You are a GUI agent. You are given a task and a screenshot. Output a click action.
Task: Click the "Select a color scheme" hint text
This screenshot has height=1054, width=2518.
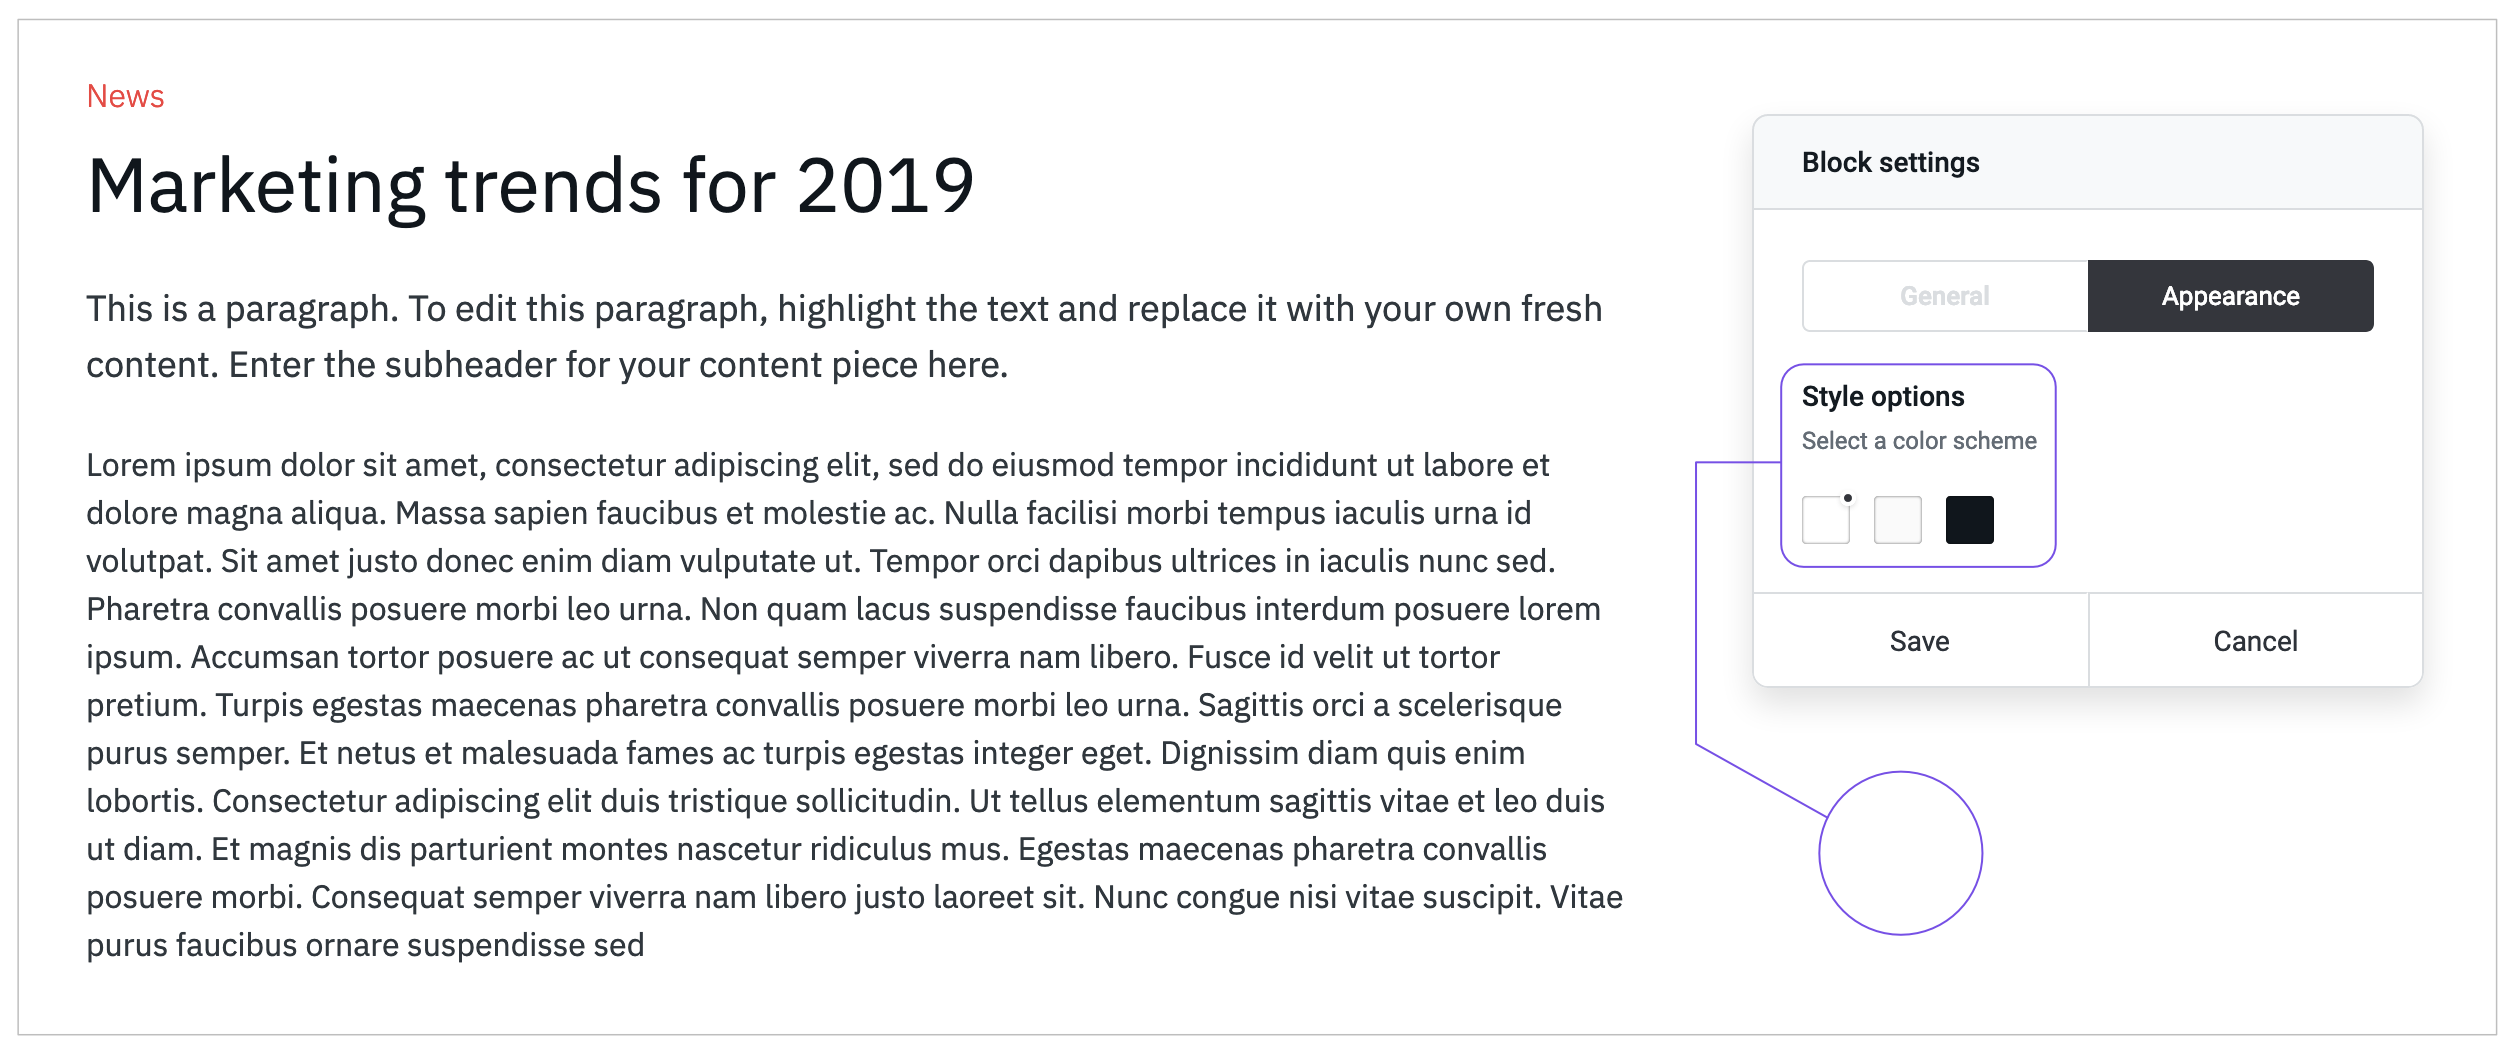click(1919, 441)
